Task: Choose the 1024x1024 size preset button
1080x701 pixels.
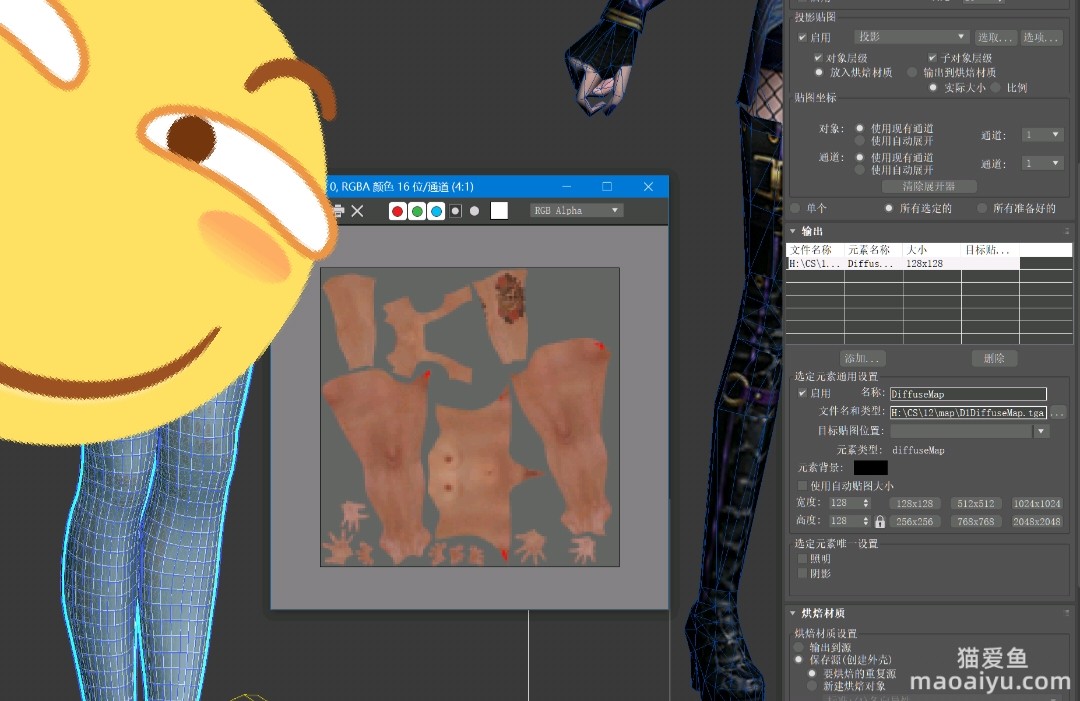Action: pyautogui.click(x=1036, y=503)
